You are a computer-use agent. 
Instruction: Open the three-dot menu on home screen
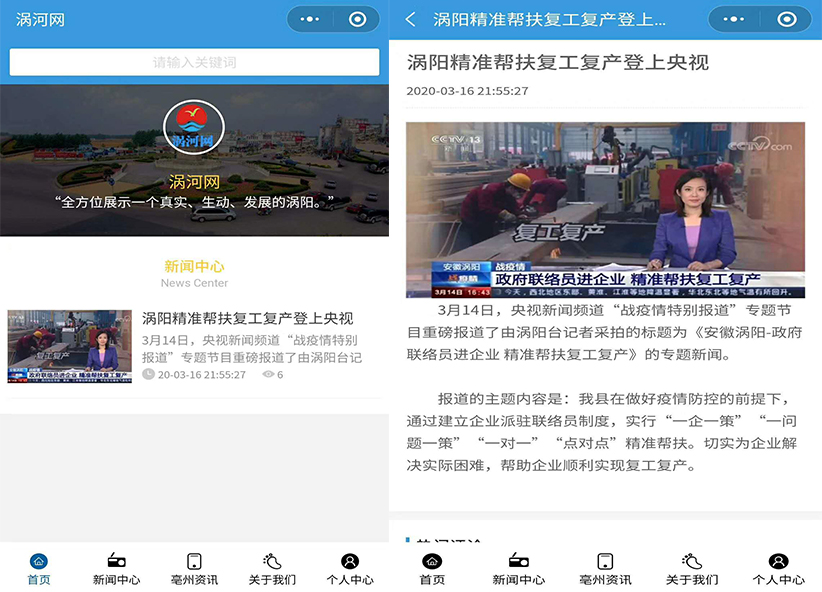click(x=310, y=19)
